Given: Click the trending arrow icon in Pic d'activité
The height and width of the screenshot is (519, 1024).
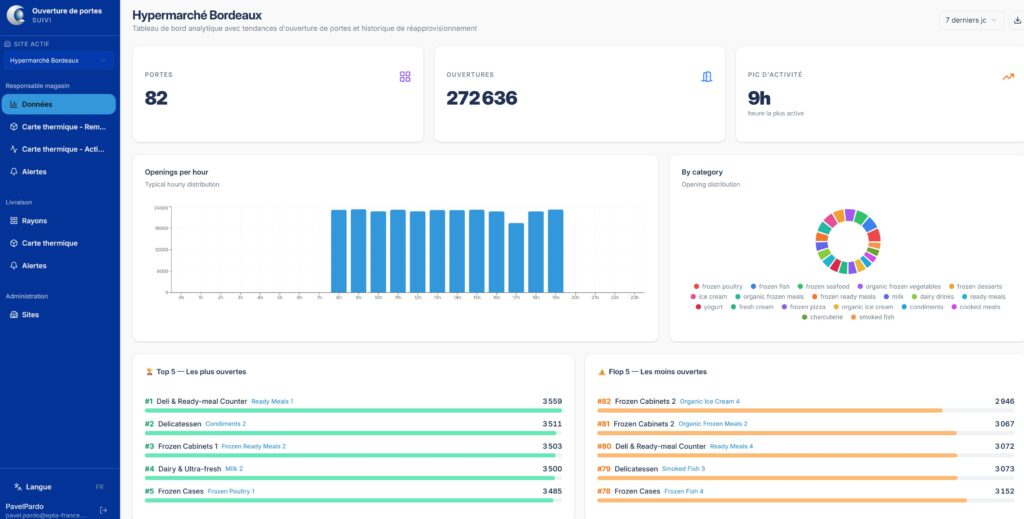Looking at the screenshot, I should click(x=1008, y=77).
